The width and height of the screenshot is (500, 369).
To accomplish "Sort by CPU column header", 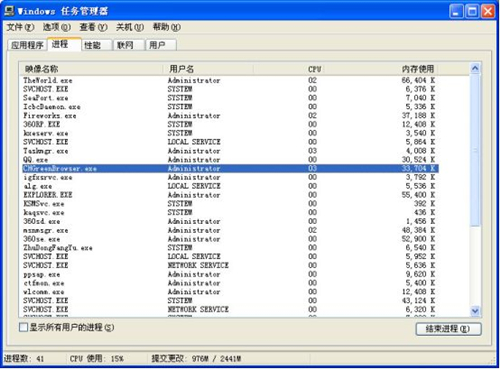I will [x=288, y=69].
